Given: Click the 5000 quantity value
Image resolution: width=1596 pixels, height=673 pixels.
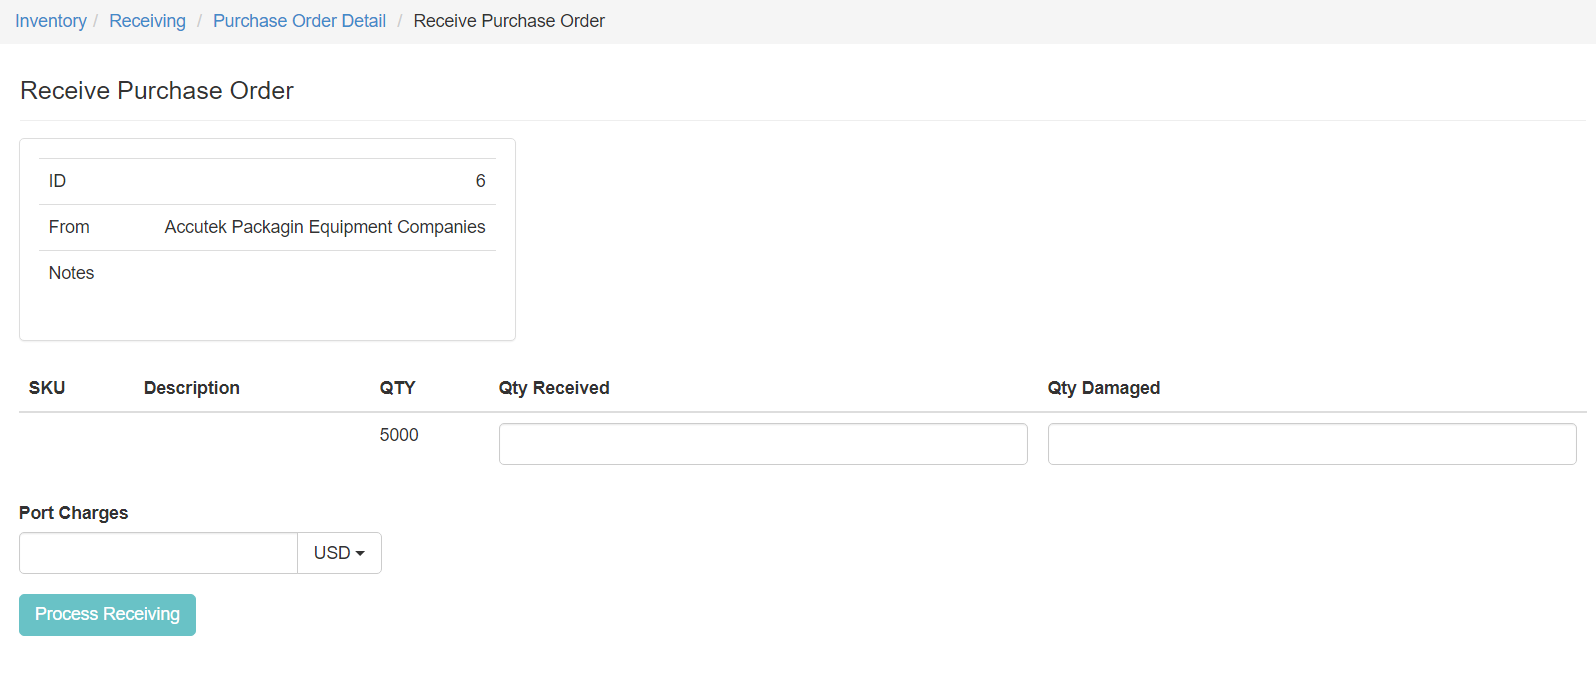Looking at the screenshot, I should 399,435.
